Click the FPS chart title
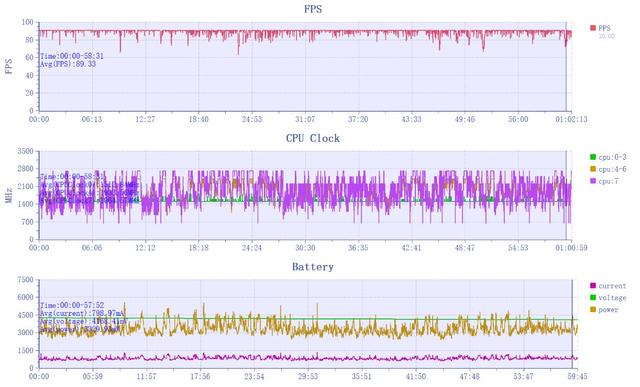640x387 pixels. tap(313, 9)
